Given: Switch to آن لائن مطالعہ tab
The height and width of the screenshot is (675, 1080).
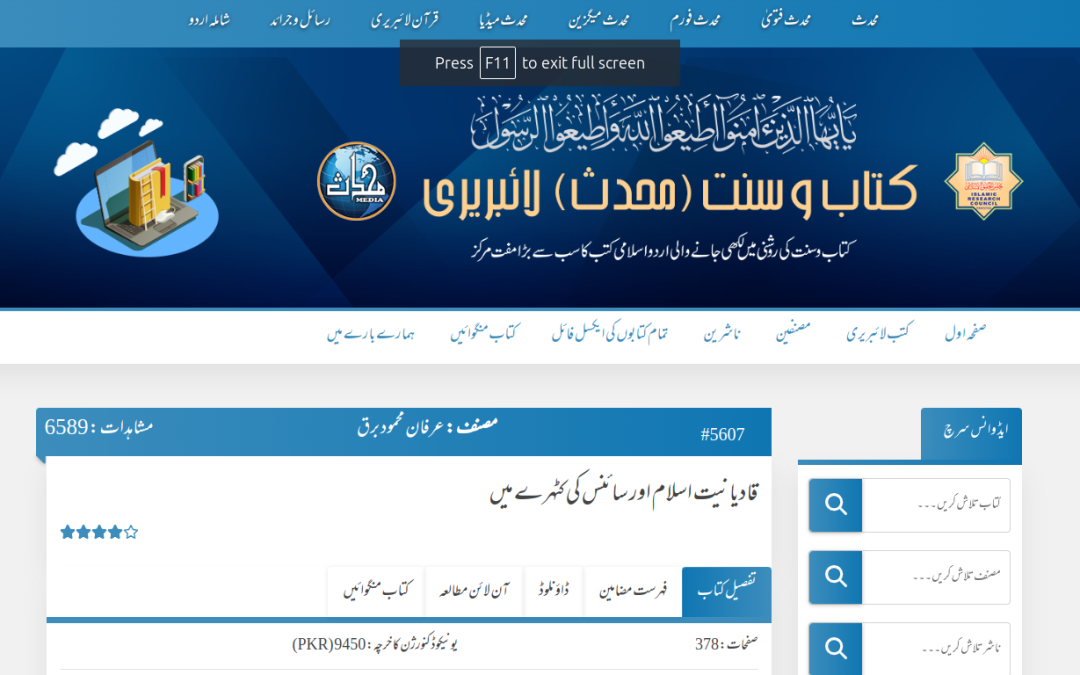Looking at the screenshot, I should point(474,592).
